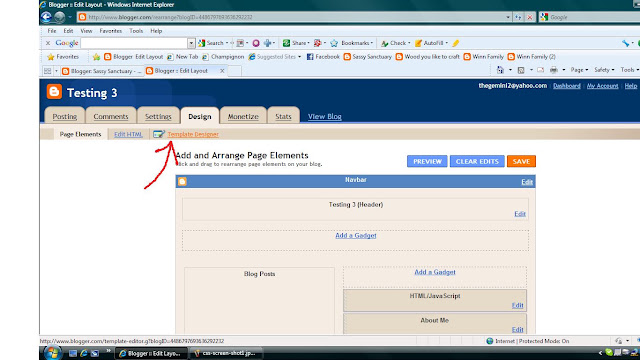Click the Facebook bookmark icon in Favorites bar

pyautogui.click(x=310, y=57)
